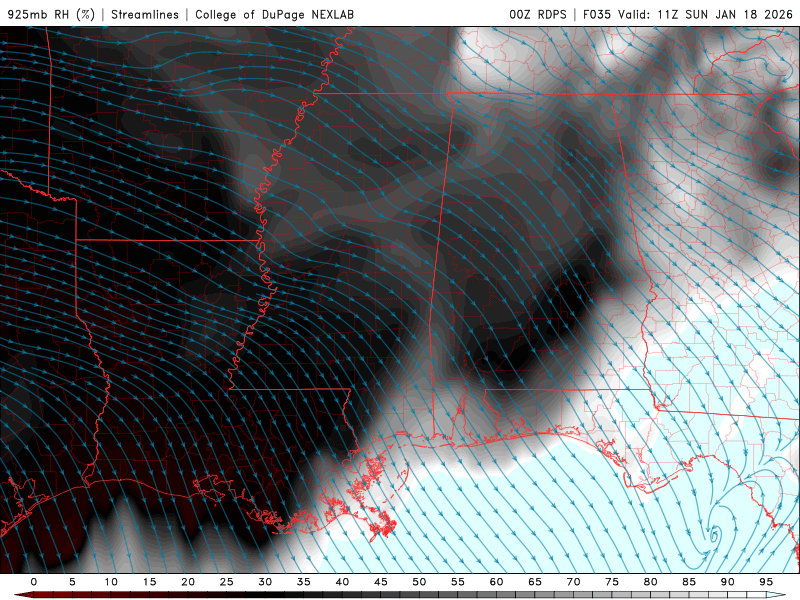Click the "70" tick label on color scale

click(573, 582)
